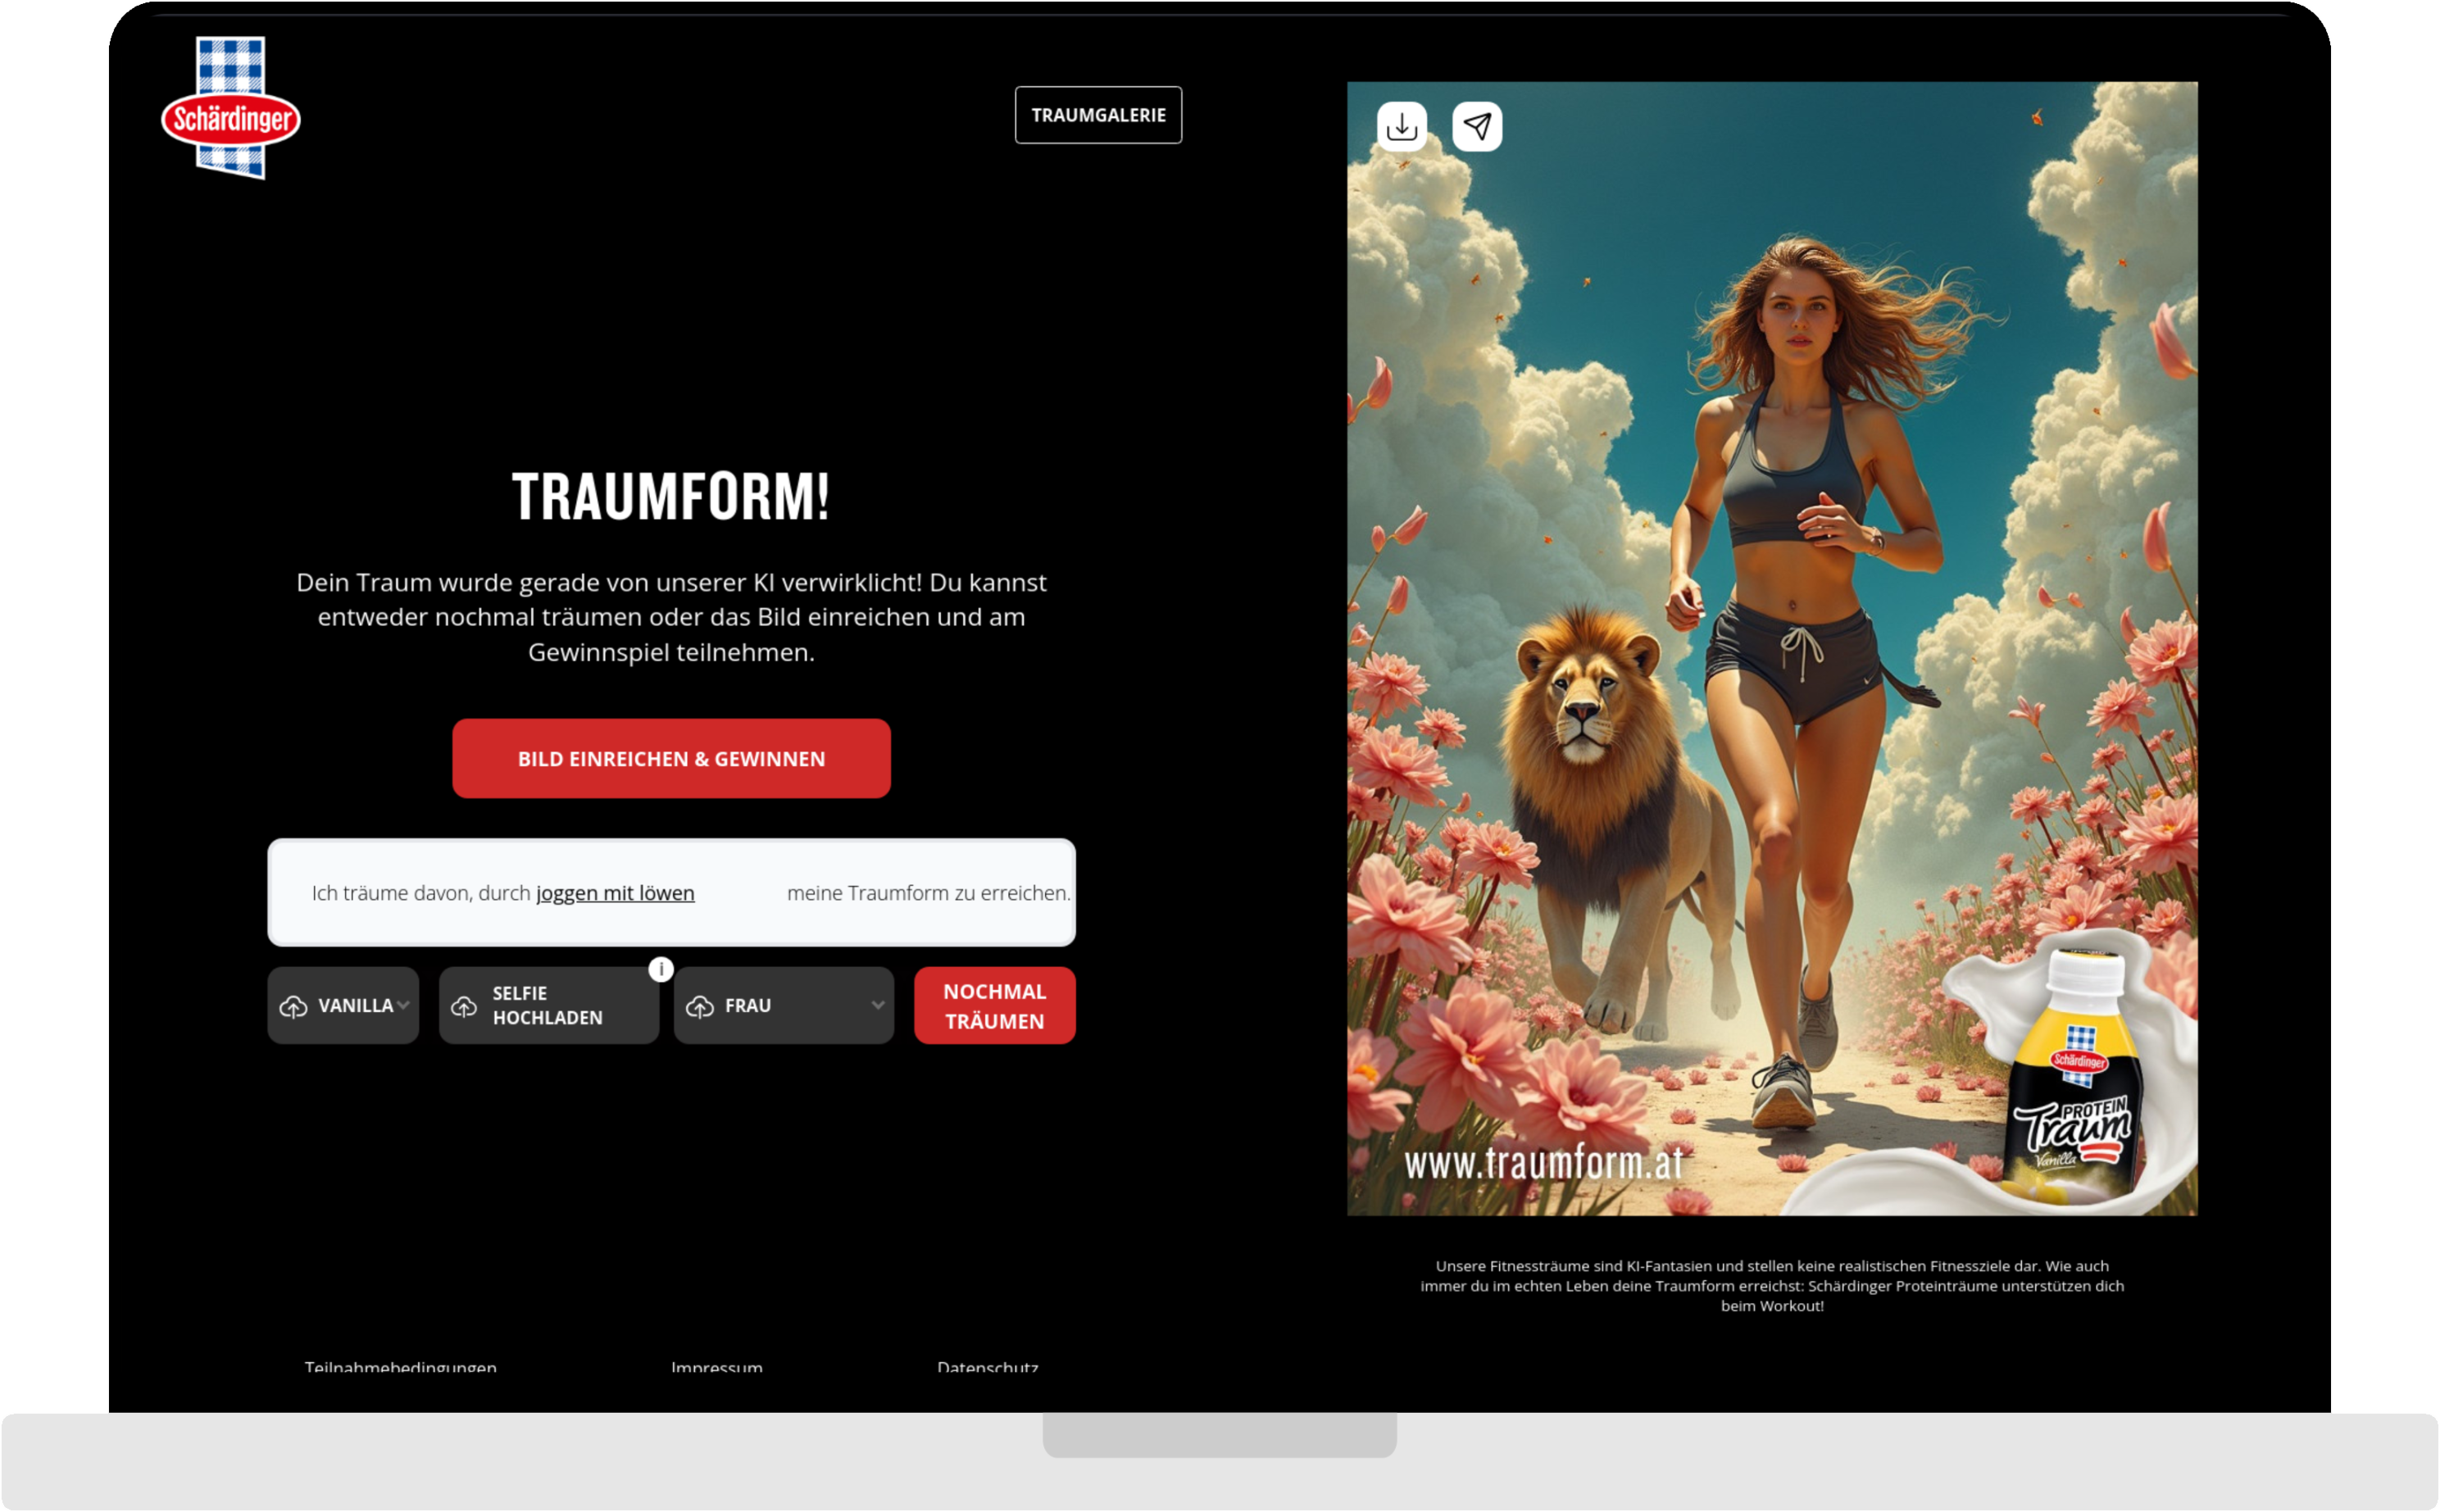Click inside the dream prompt text field
Image resolution: width=2440 pixels, height=1512 pixels.
tap(671, 892)
